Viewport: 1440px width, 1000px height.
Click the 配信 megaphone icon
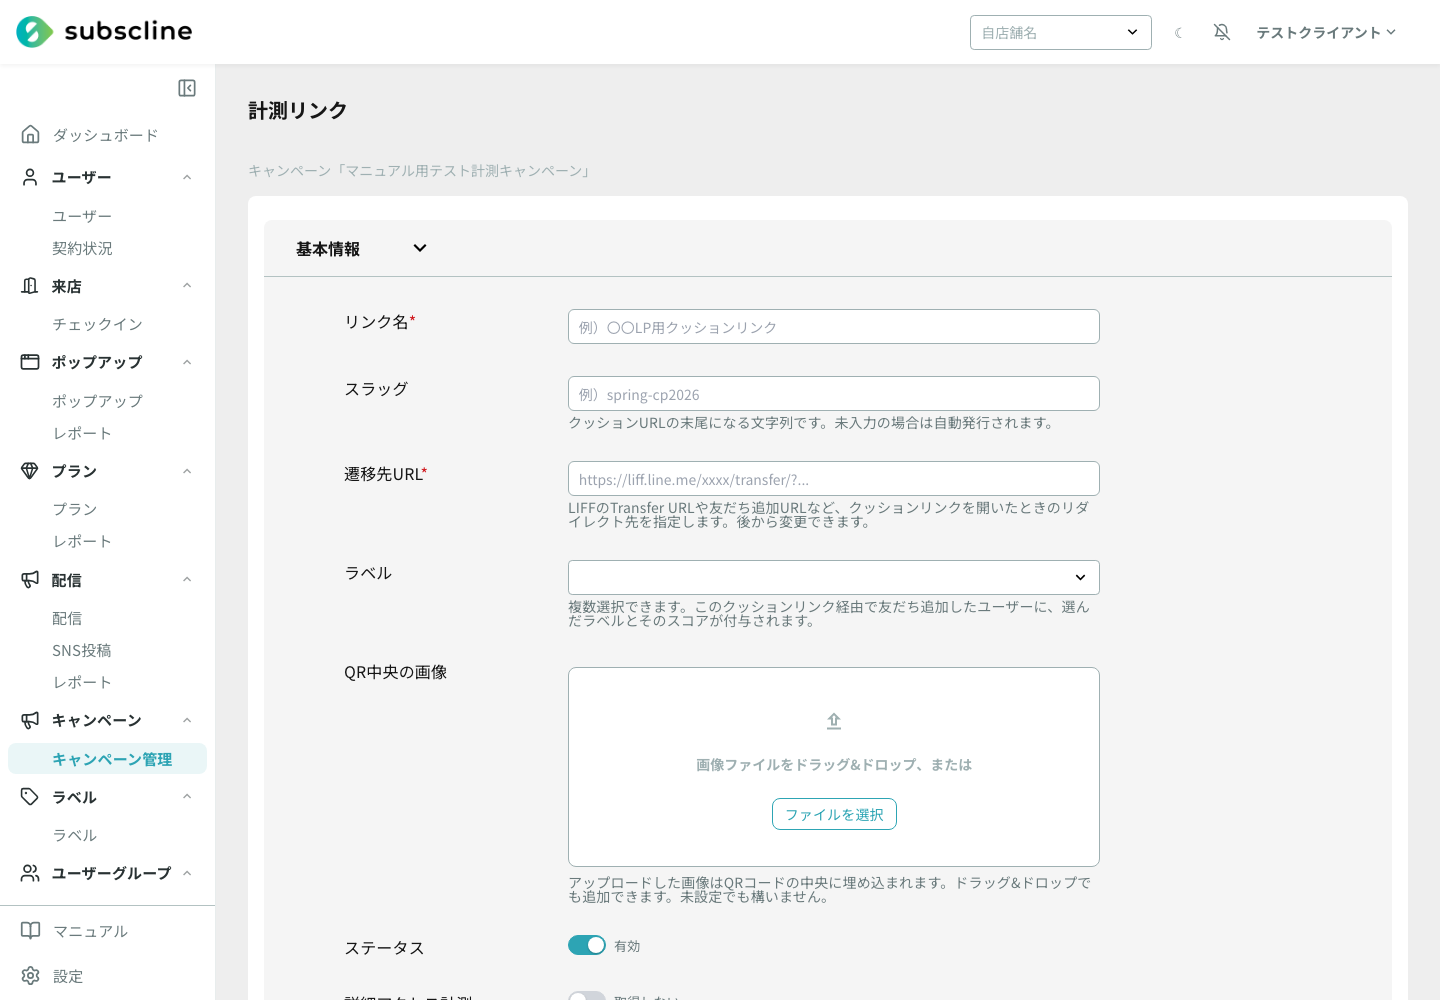[30, 579]
